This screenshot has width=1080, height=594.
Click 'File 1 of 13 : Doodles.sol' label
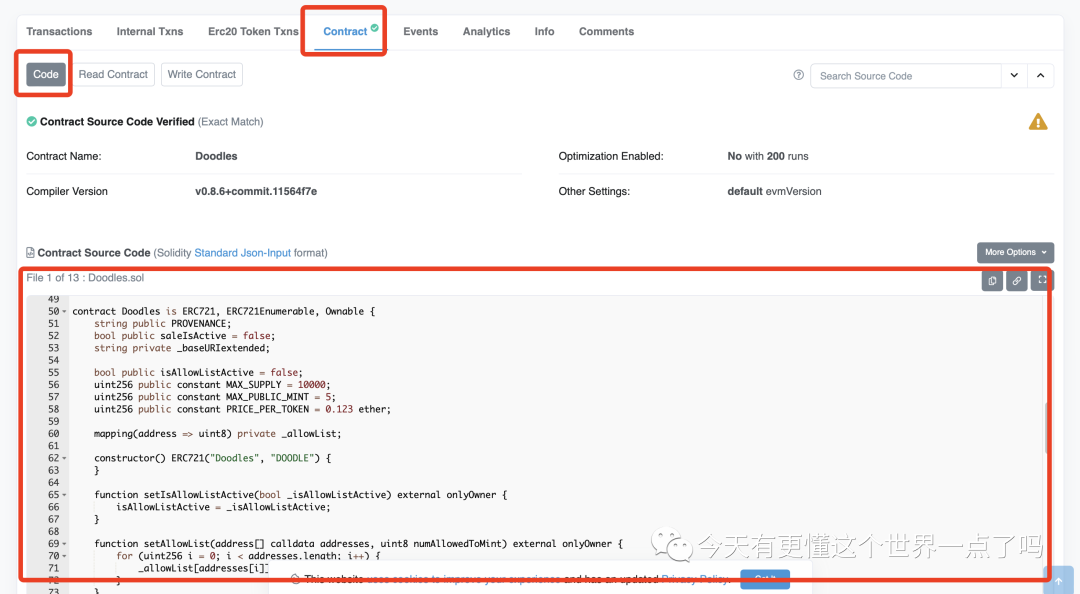85,278
